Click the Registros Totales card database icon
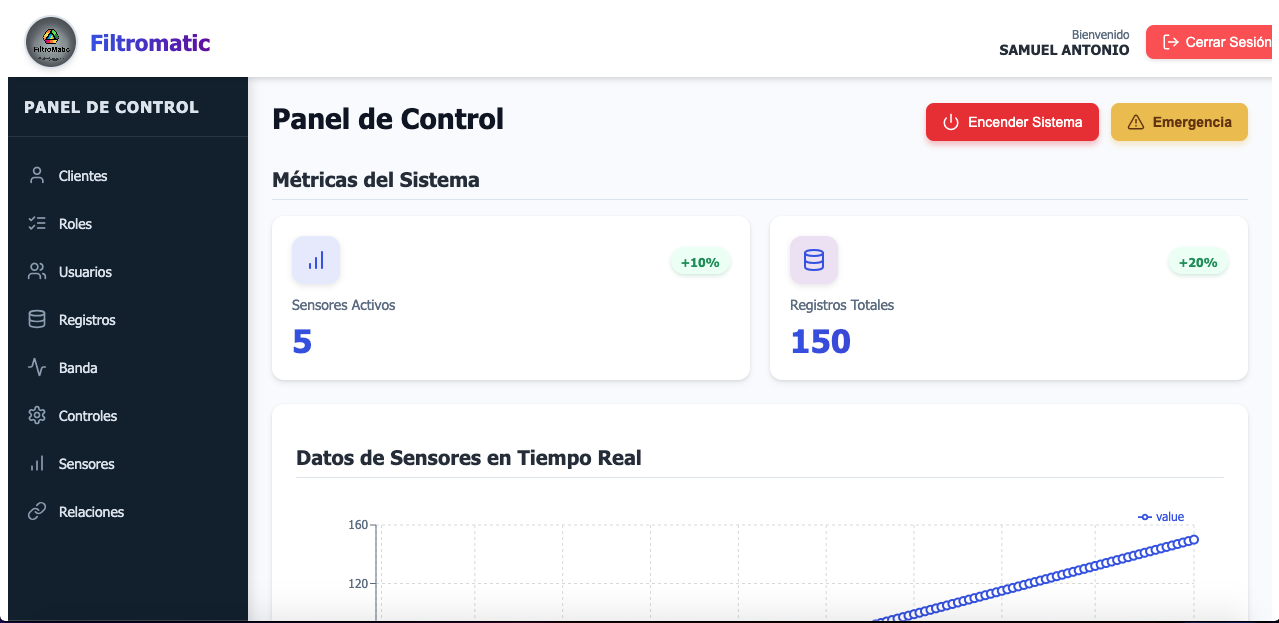Viewport: 1279px width, 623px height. 814,260
